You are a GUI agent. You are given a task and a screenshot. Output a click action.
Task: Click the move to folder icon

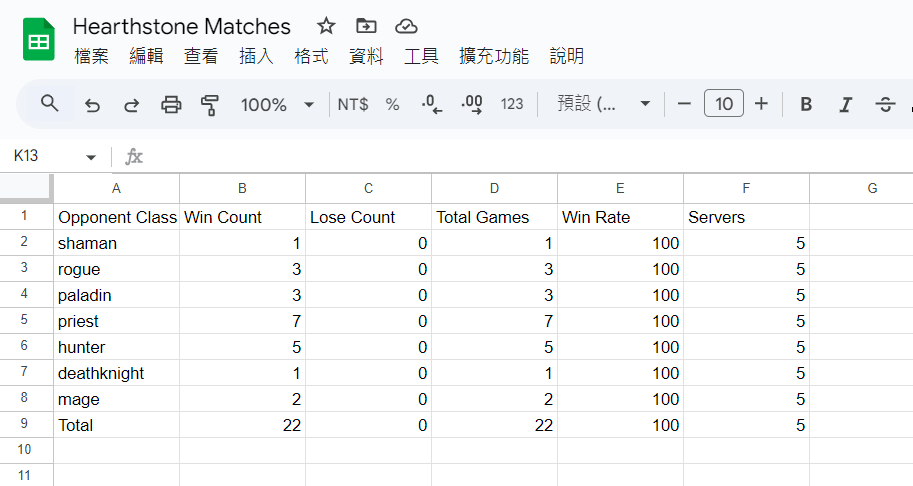click(366, 26)
